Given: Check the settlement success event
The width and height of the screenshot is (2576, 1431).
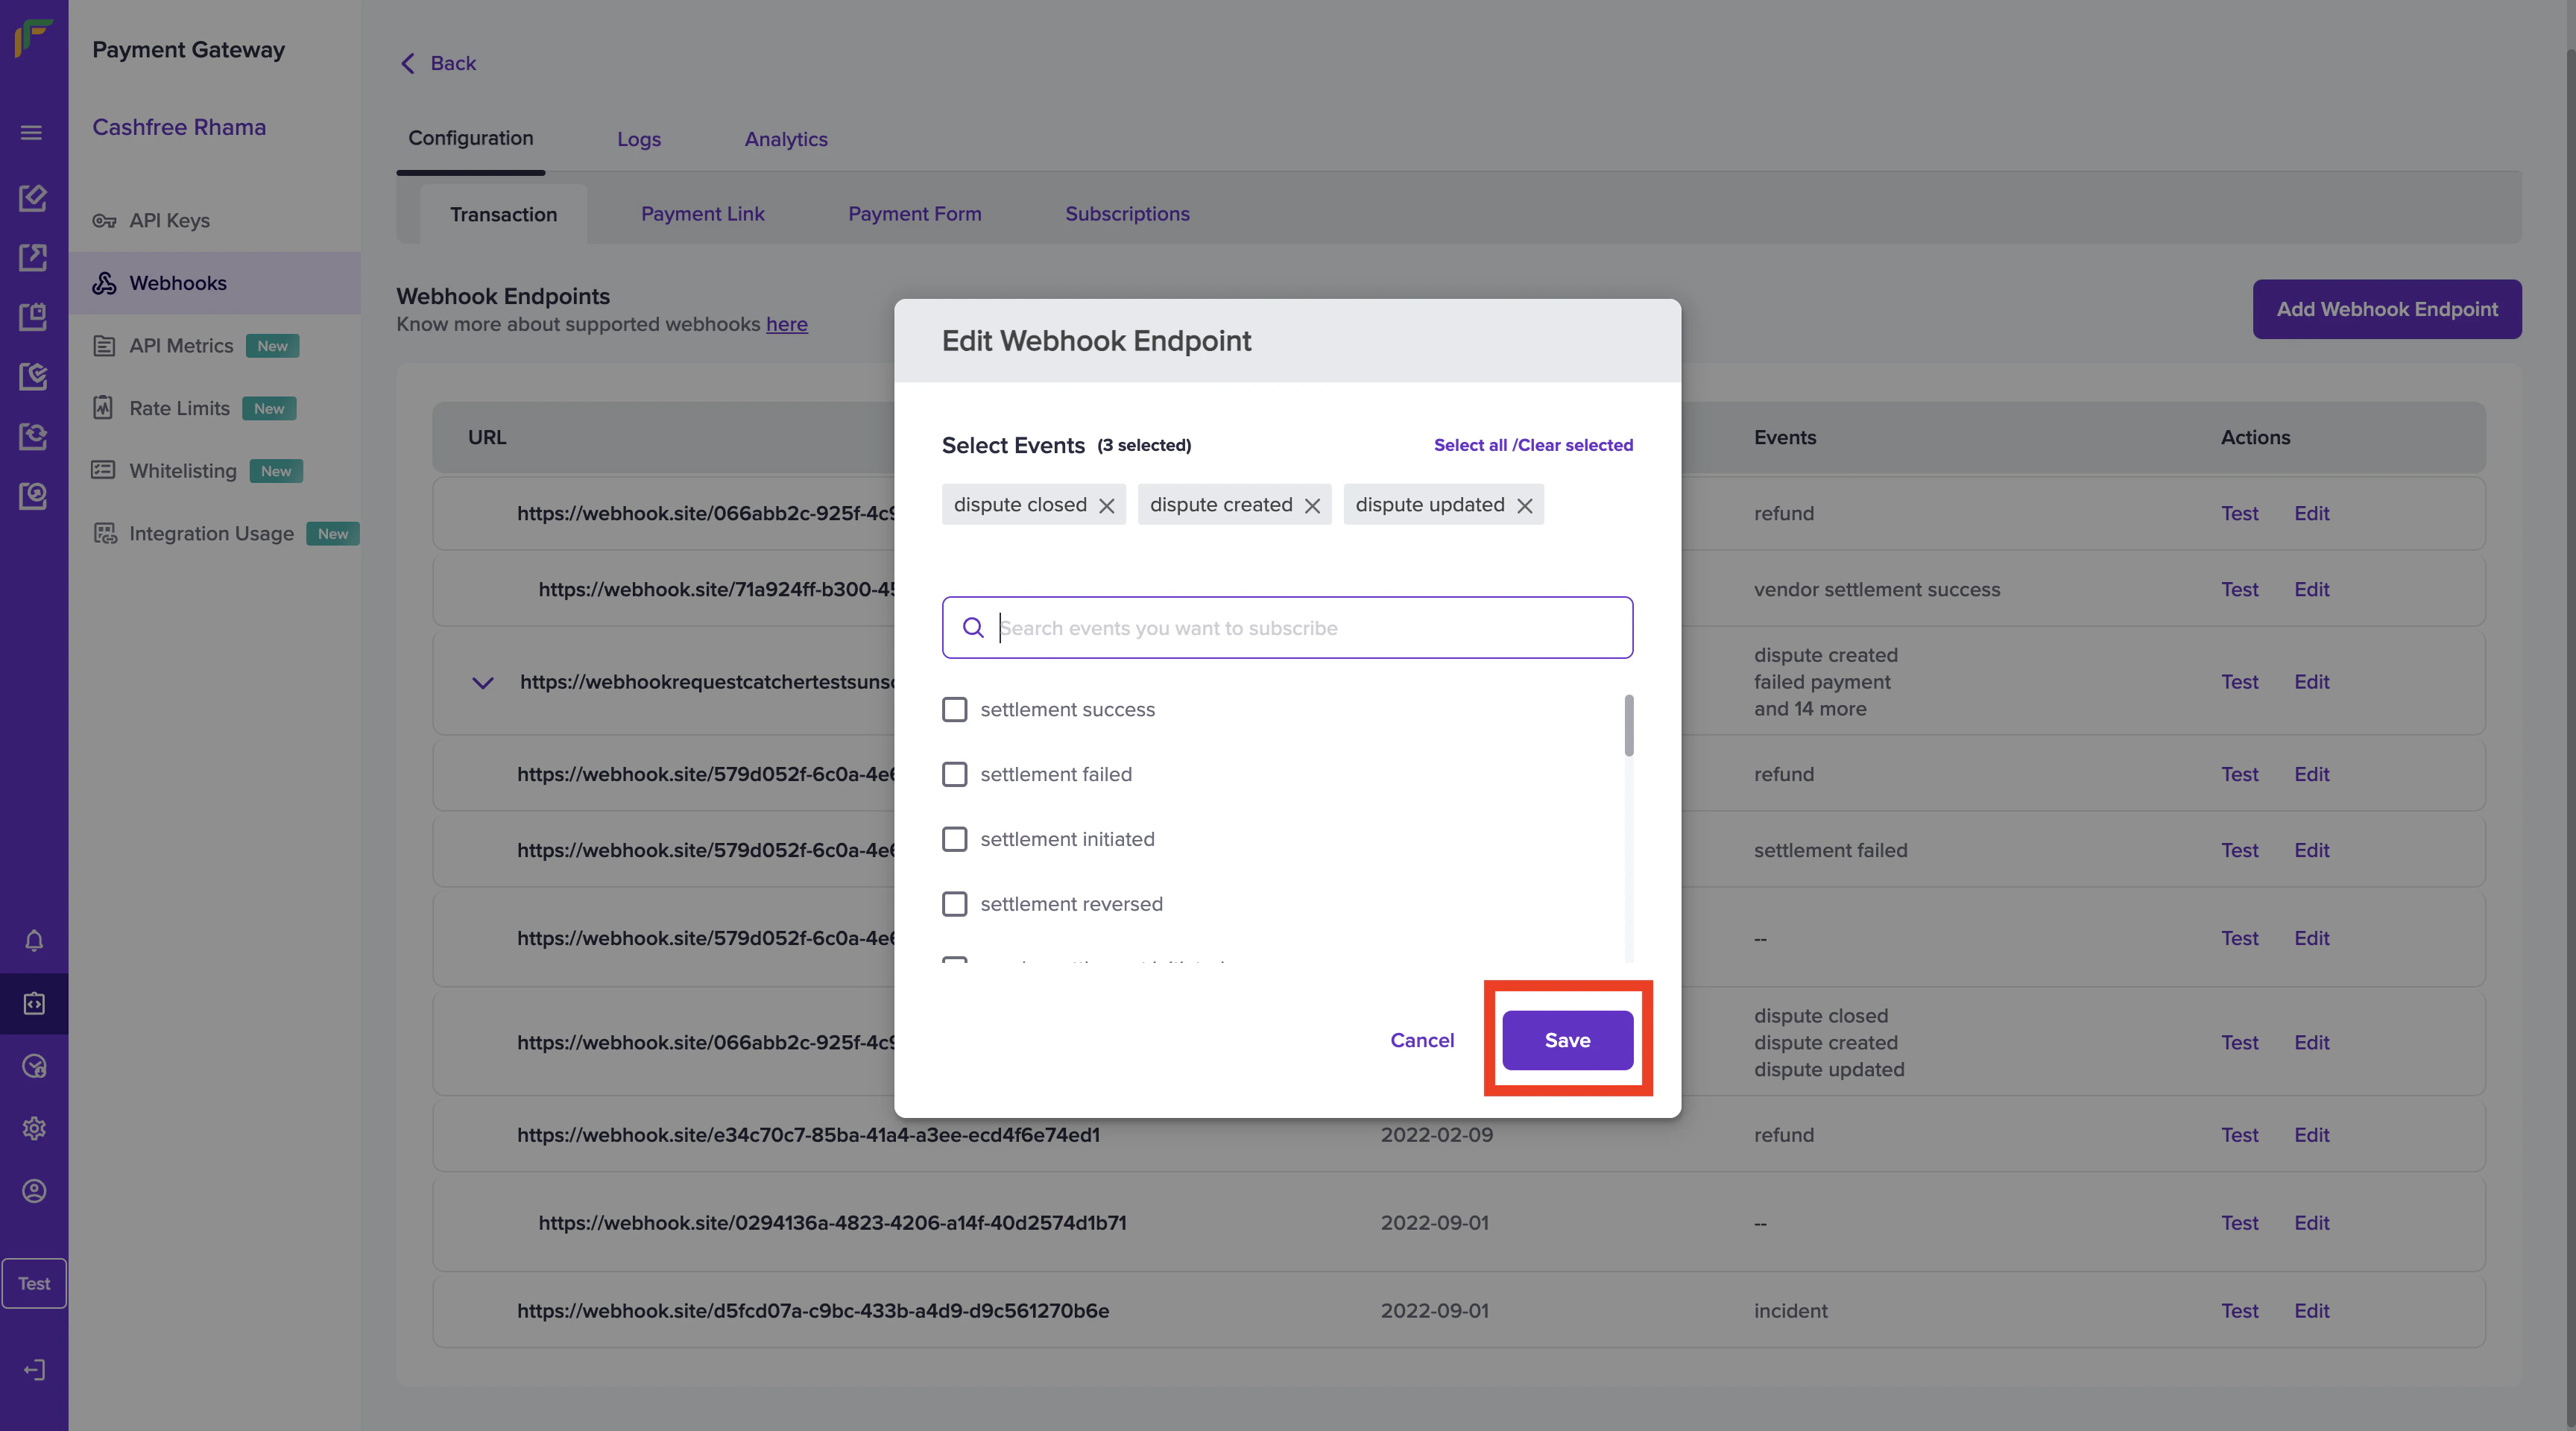Looking at the screenshot, I should tap(955, 709).
